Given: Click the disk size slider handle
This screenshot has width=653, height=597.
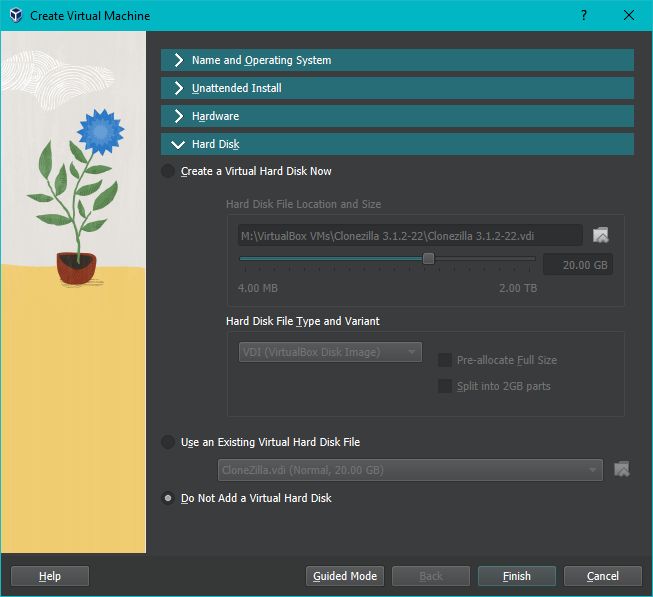Looking at the screenshot, I should click(x=428, y=259).
